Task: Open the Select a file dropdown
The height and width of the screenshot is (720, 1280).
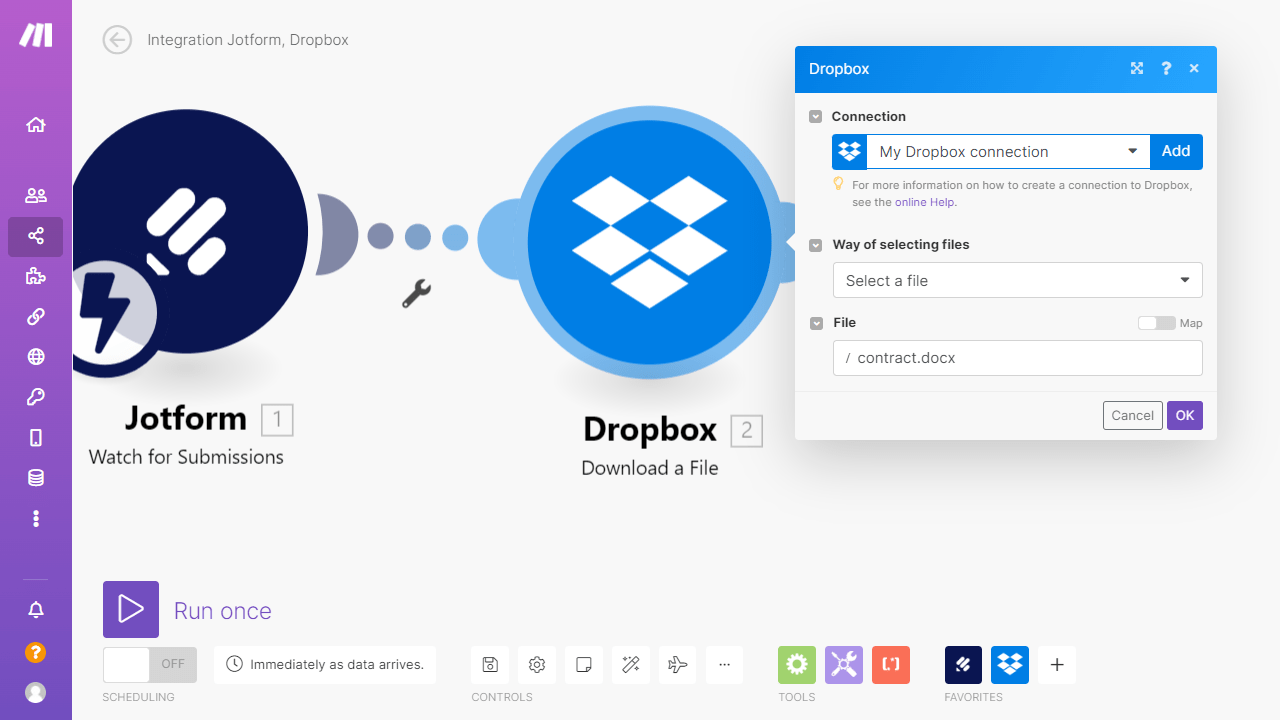Action: (1018, 281)
